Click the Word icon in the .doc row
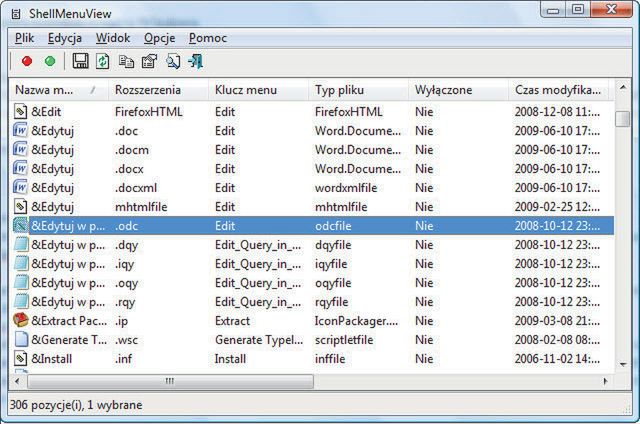 click(20, 131)
